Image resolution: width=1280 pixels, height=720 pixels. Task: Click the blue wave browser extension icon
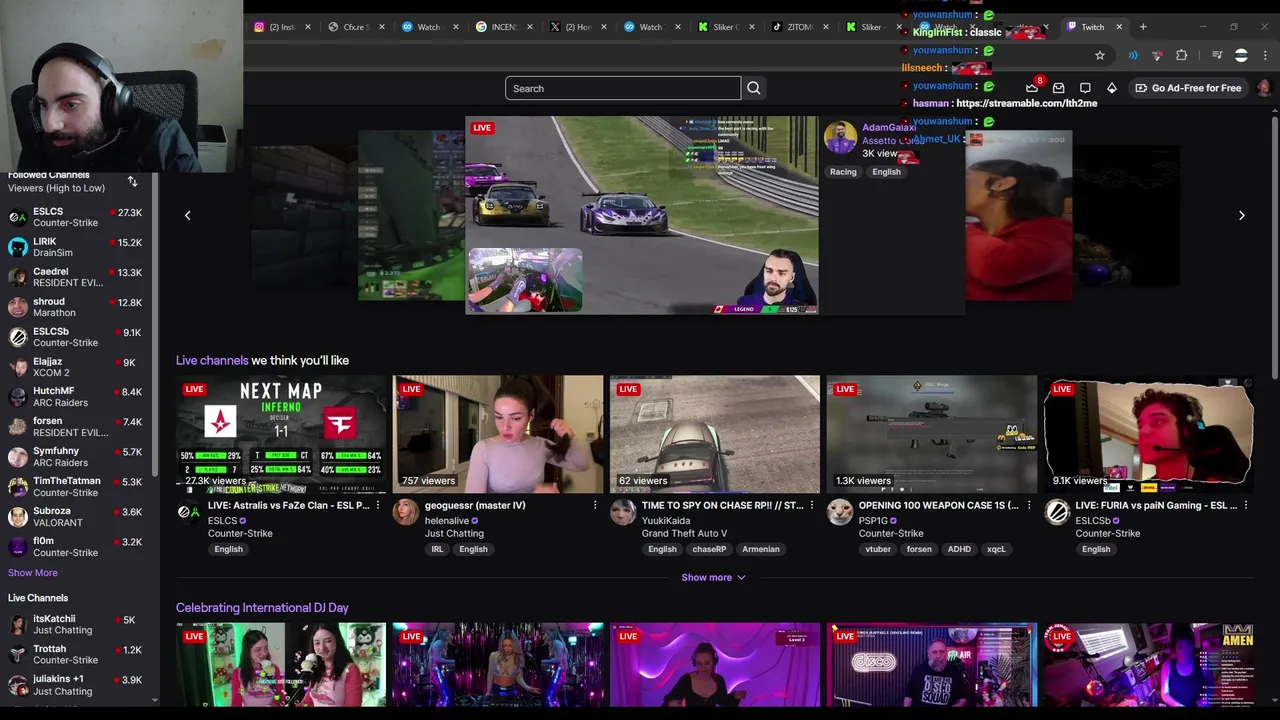tap(1133, 55)
